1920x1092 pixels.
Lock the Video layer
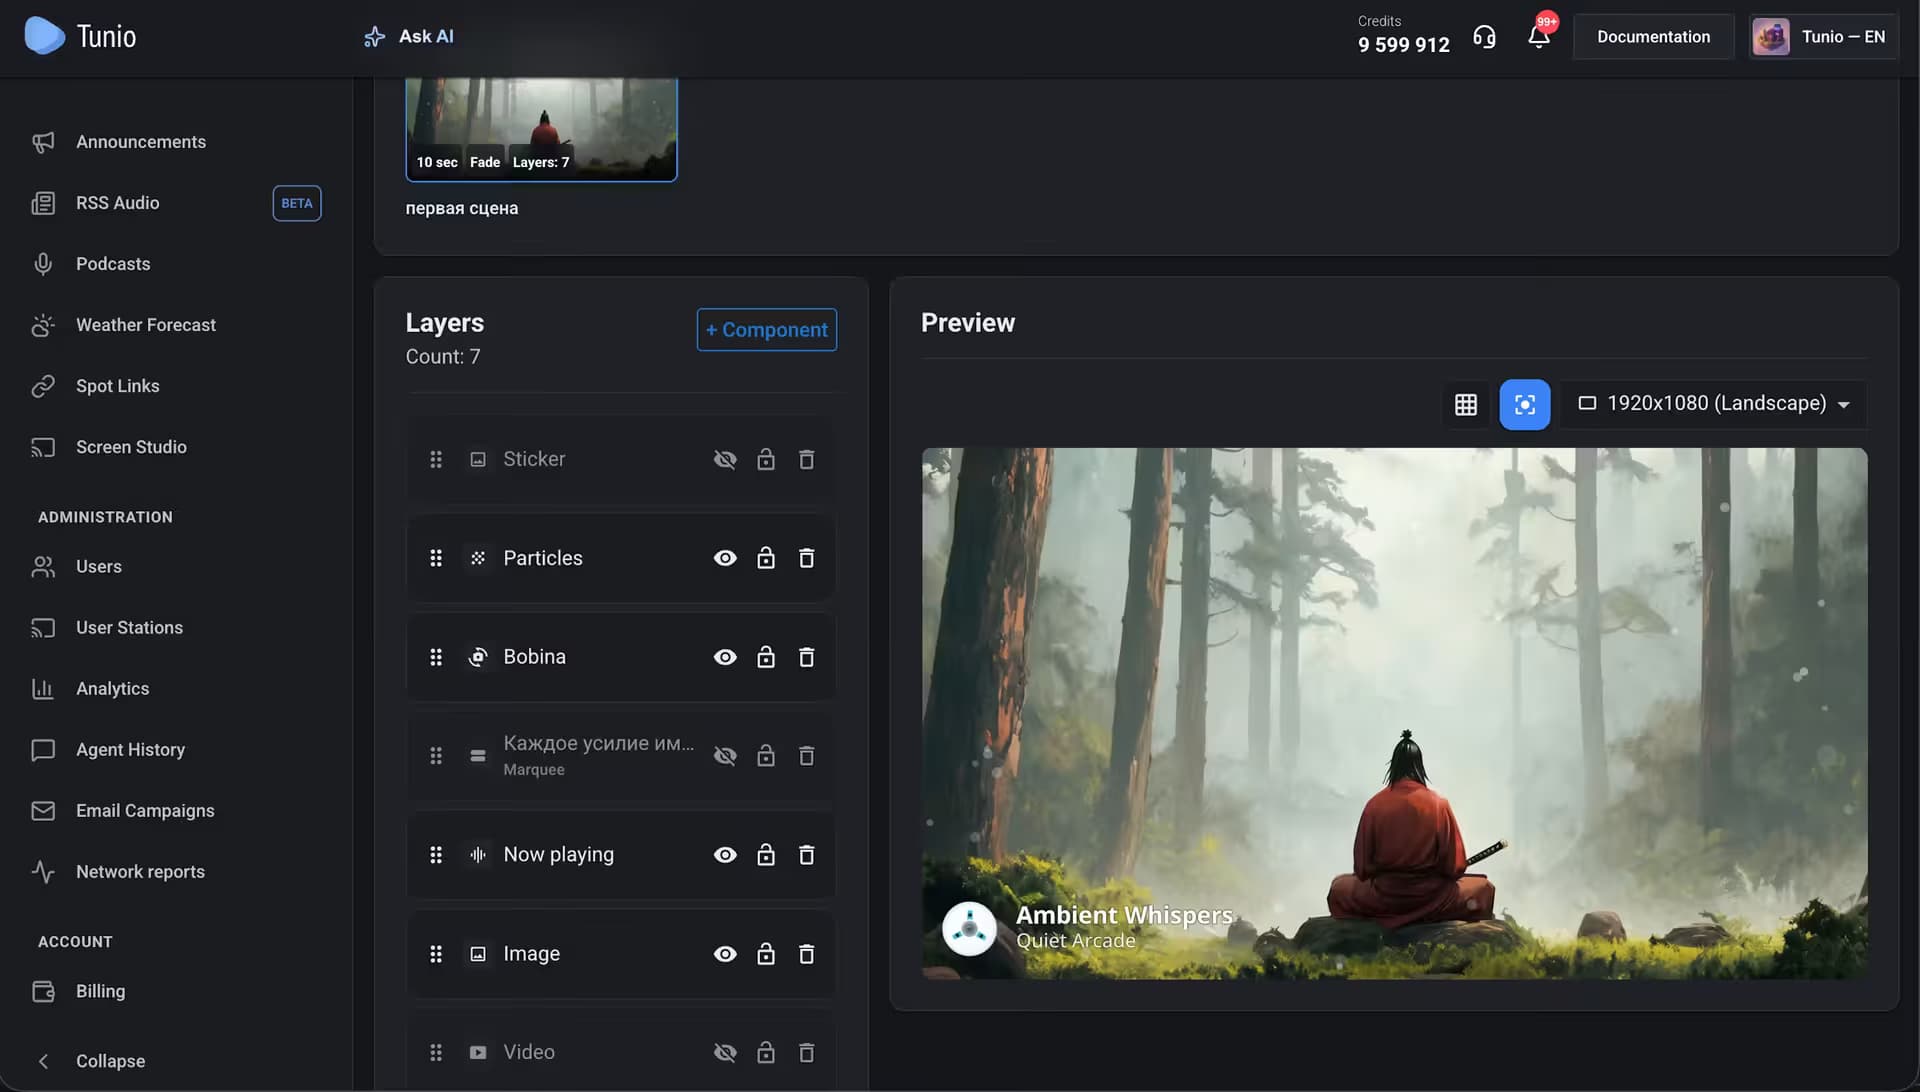click(766, 1053)
